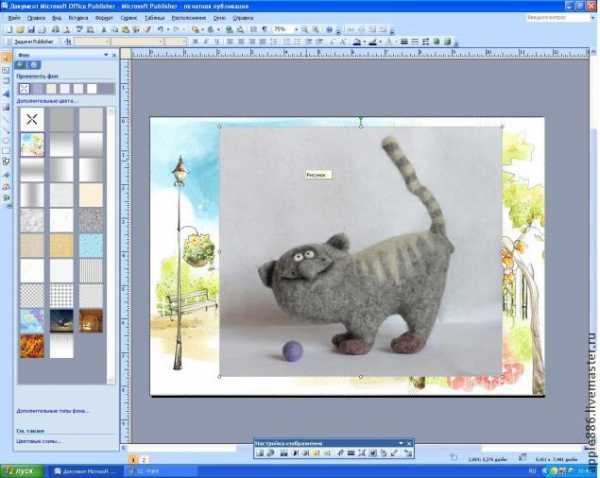Print the publication using the Print icon
This screenshot has height=478, width=600.
click(x=55, y=29)
